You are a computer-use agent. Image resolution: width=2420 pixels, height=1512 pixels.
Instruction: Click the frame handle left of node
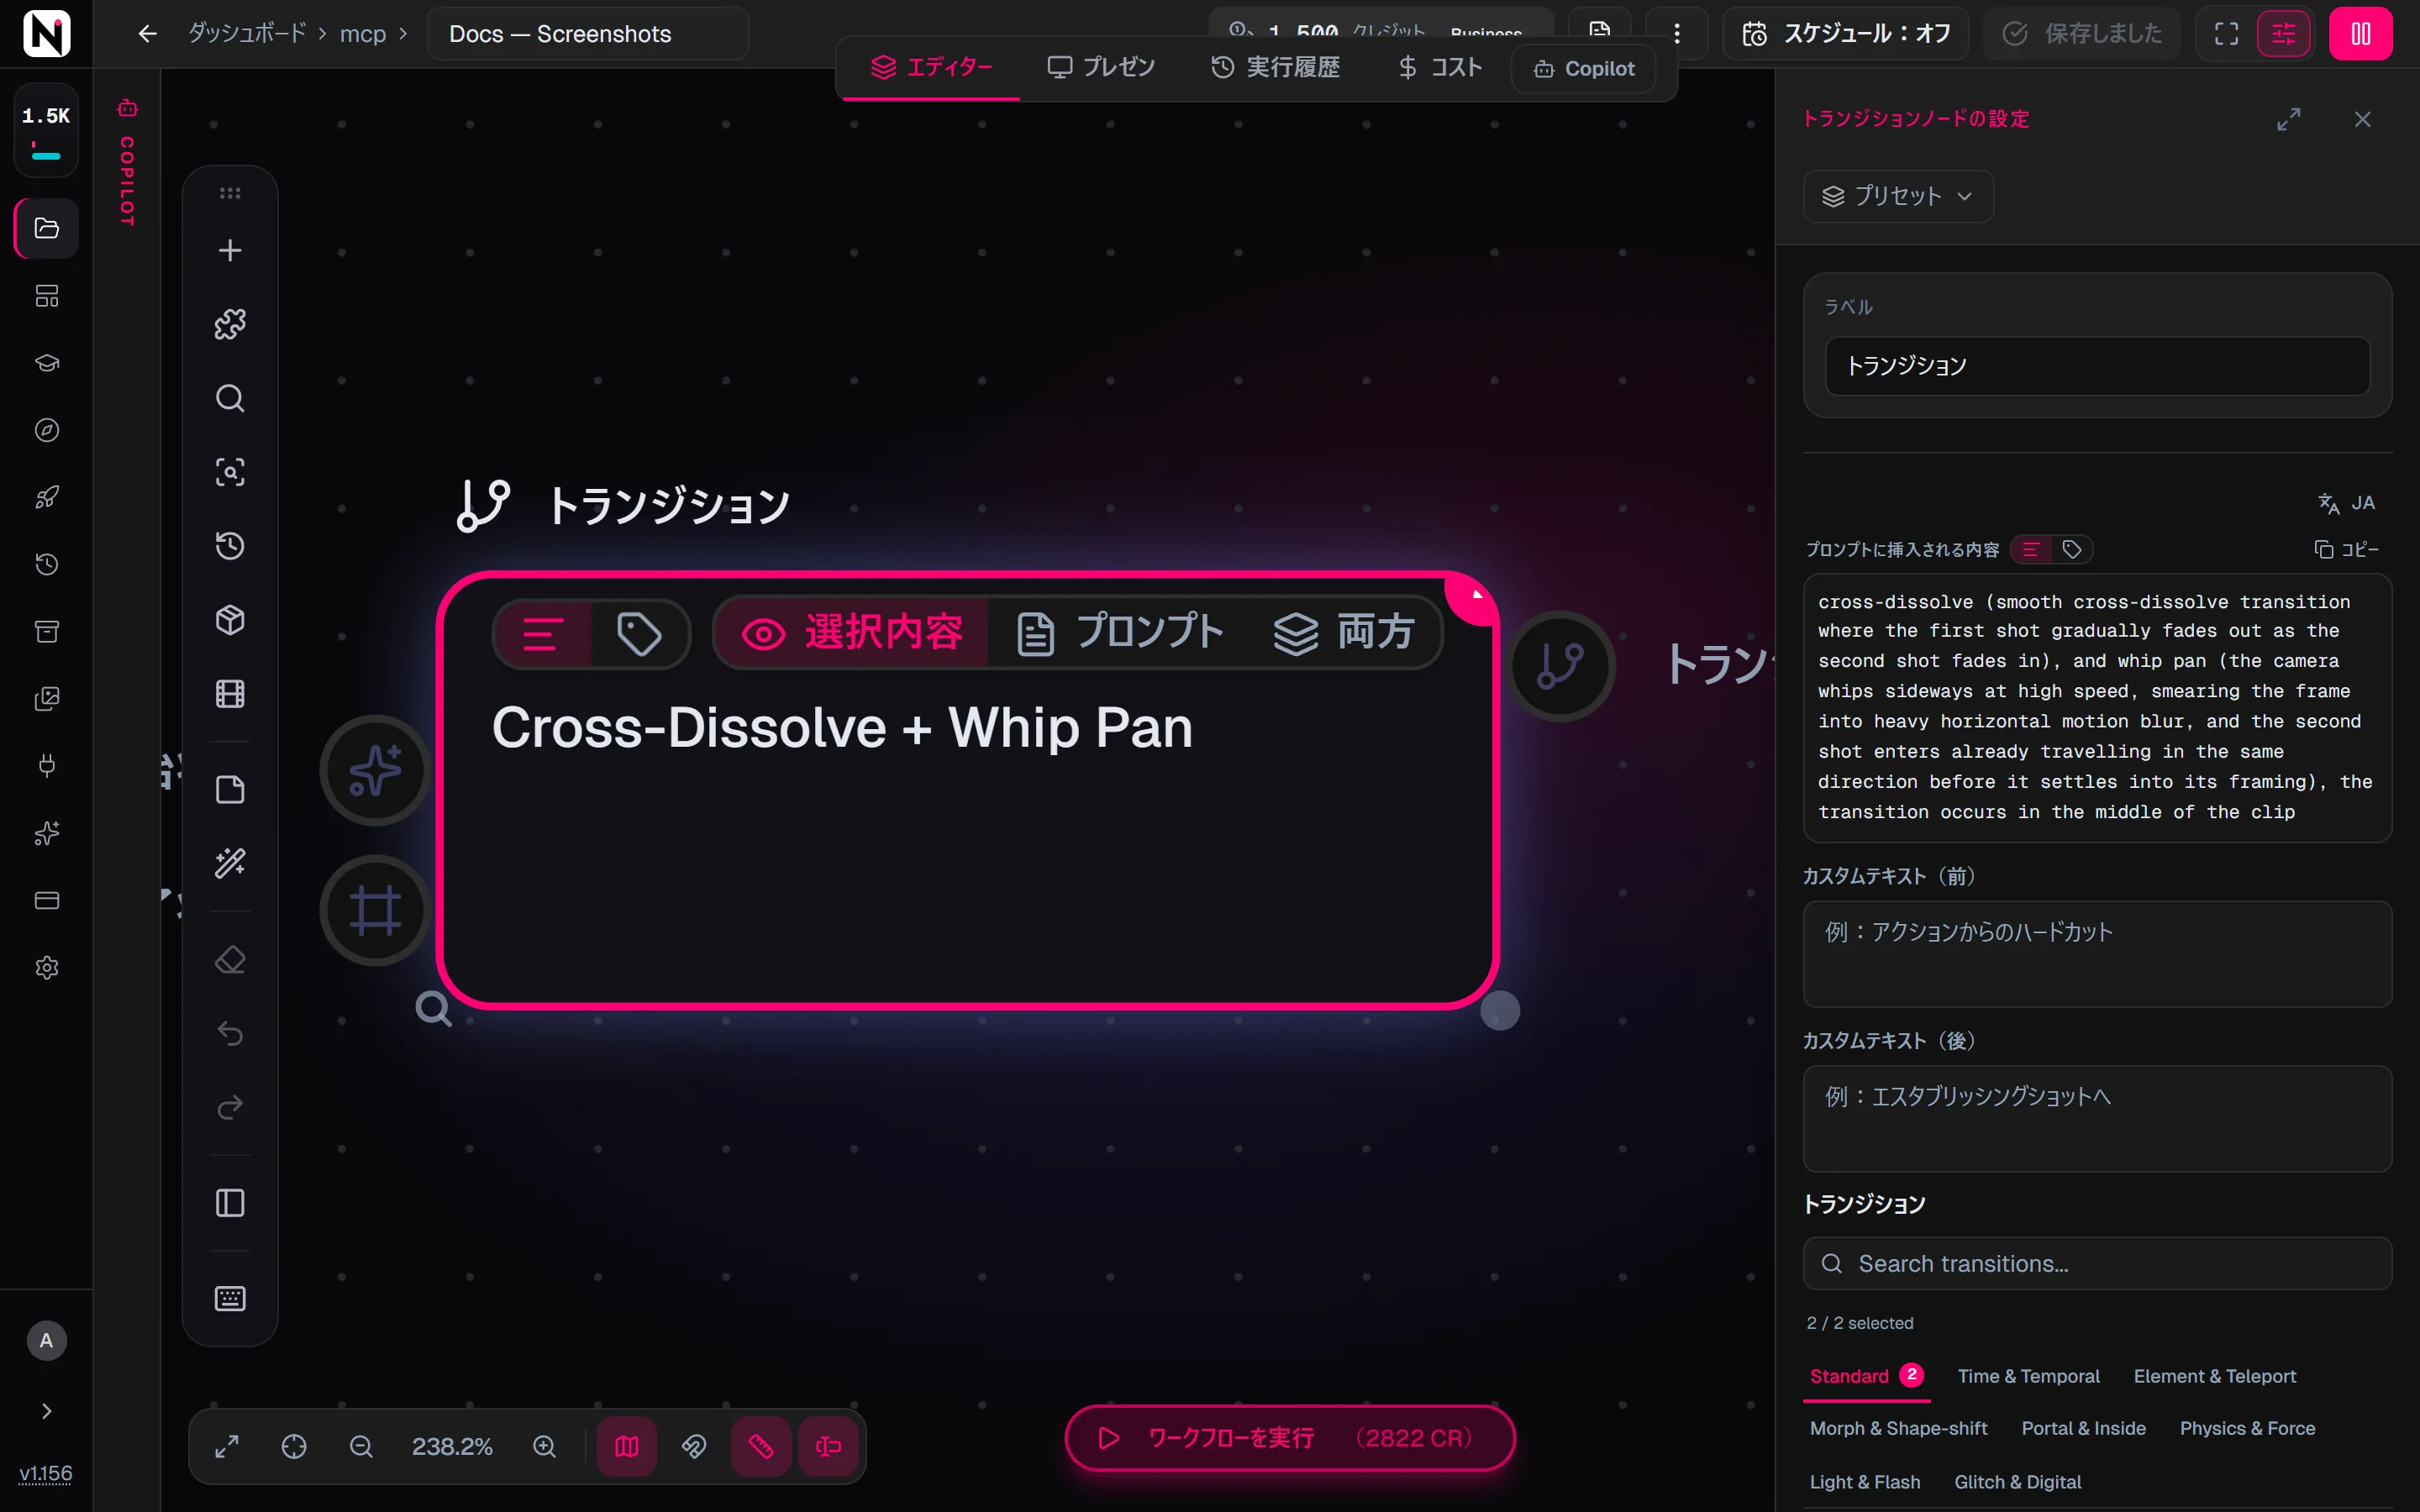coord(376,910)
